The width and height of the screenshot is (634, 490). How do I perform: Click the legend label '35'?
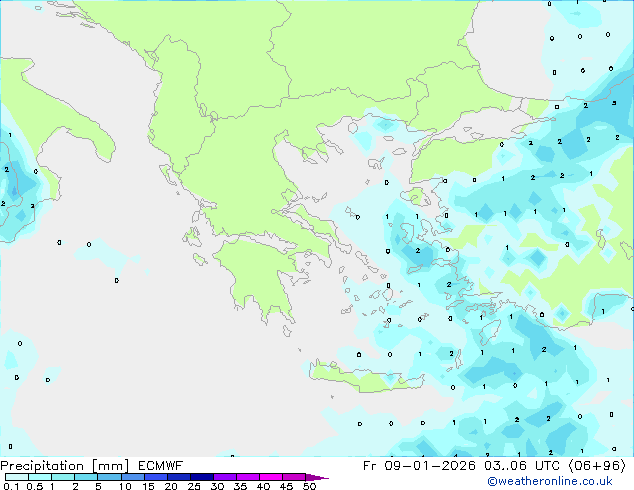coord(240,486)
